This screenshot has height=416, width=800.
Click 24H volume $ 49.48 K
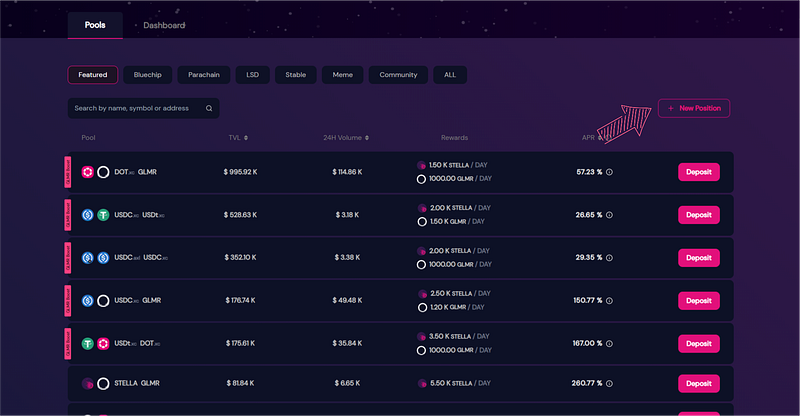347,301
